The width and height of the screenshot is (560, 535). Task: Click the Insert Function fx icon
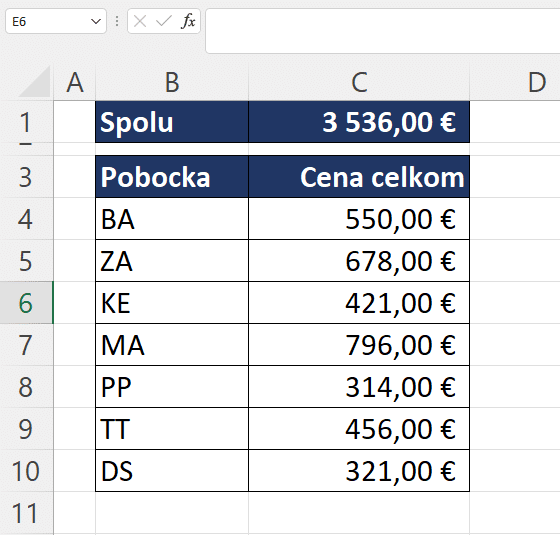pyautogui.click(x=188, y=21)
